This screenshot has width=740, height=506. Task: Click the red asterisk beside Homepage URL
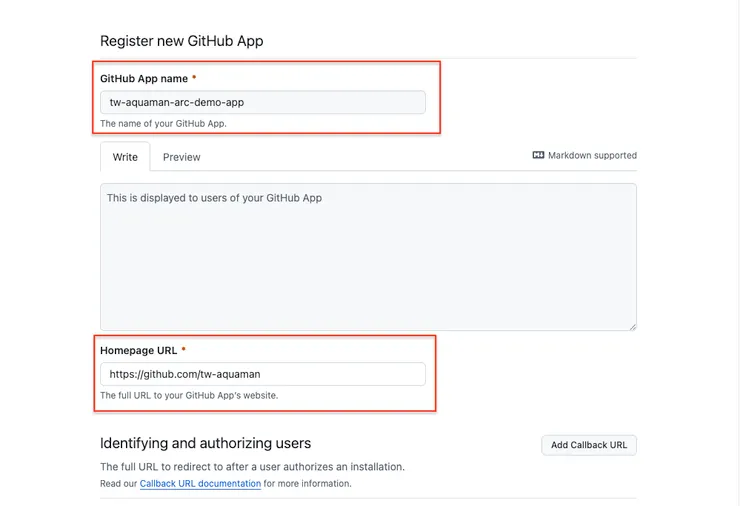tap(184, 350)
